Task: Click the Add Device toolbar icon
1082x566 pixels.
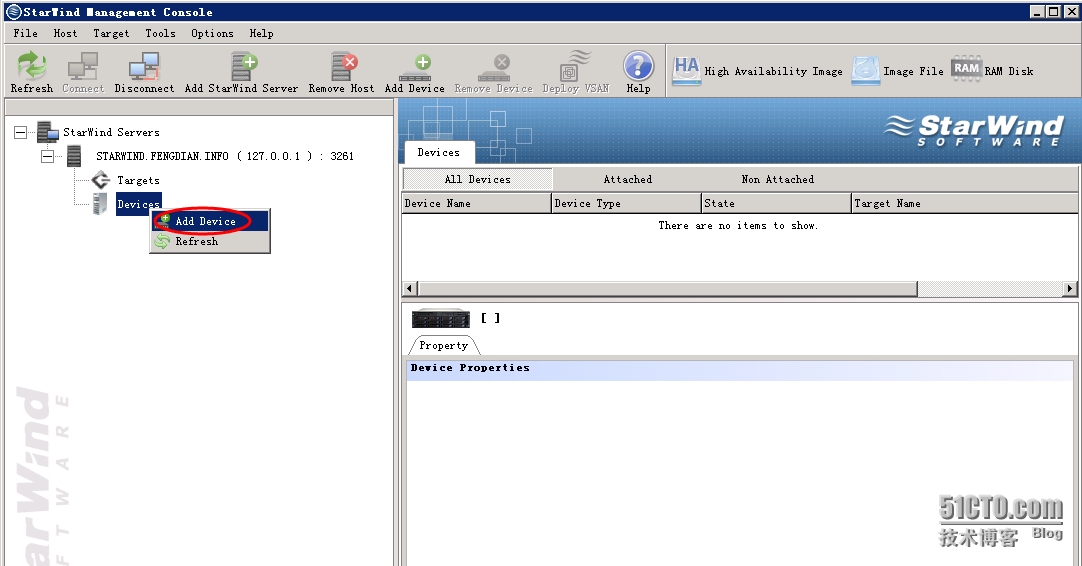Action: [x=415, y=68]
